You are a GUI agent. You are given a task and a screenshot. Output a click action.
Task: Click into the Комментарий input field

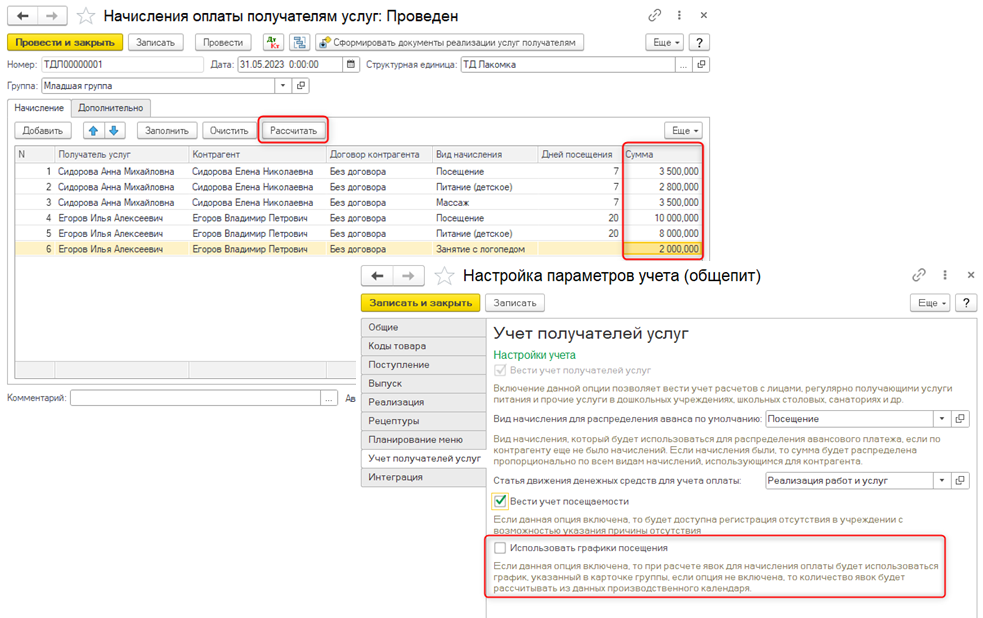[195, 398]
